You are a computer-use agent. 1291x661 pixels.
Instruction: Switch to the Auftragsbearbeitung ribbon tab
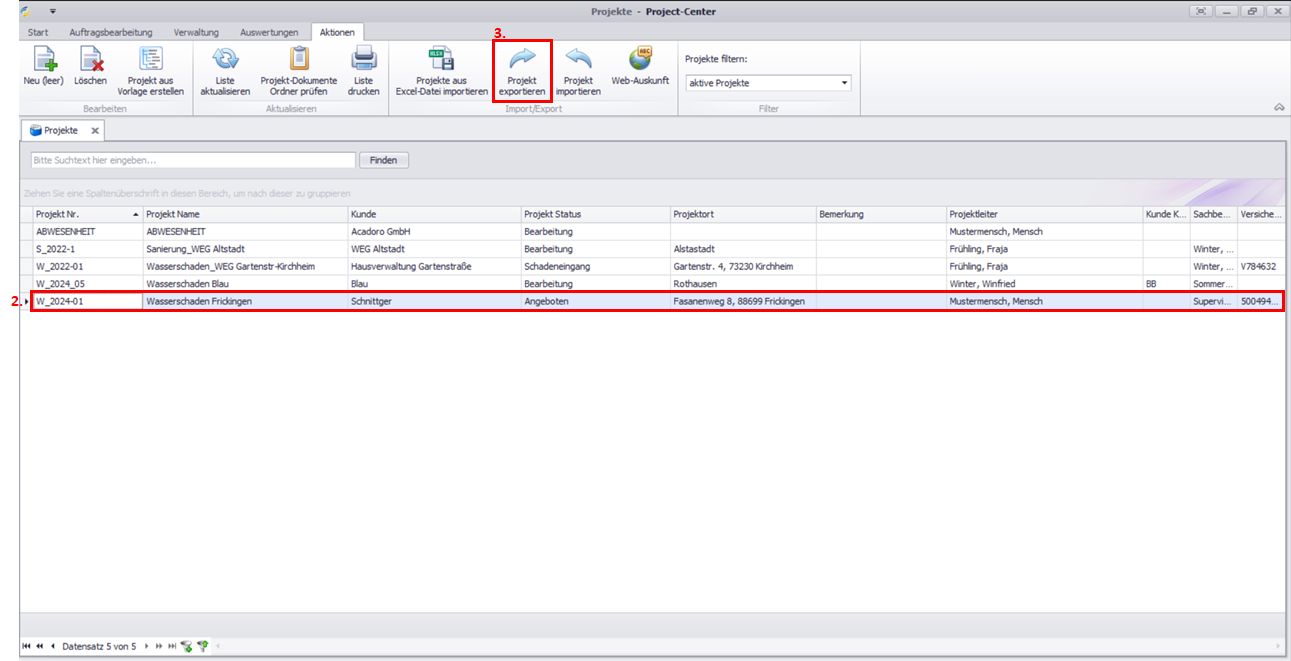(x=111, y=32)
